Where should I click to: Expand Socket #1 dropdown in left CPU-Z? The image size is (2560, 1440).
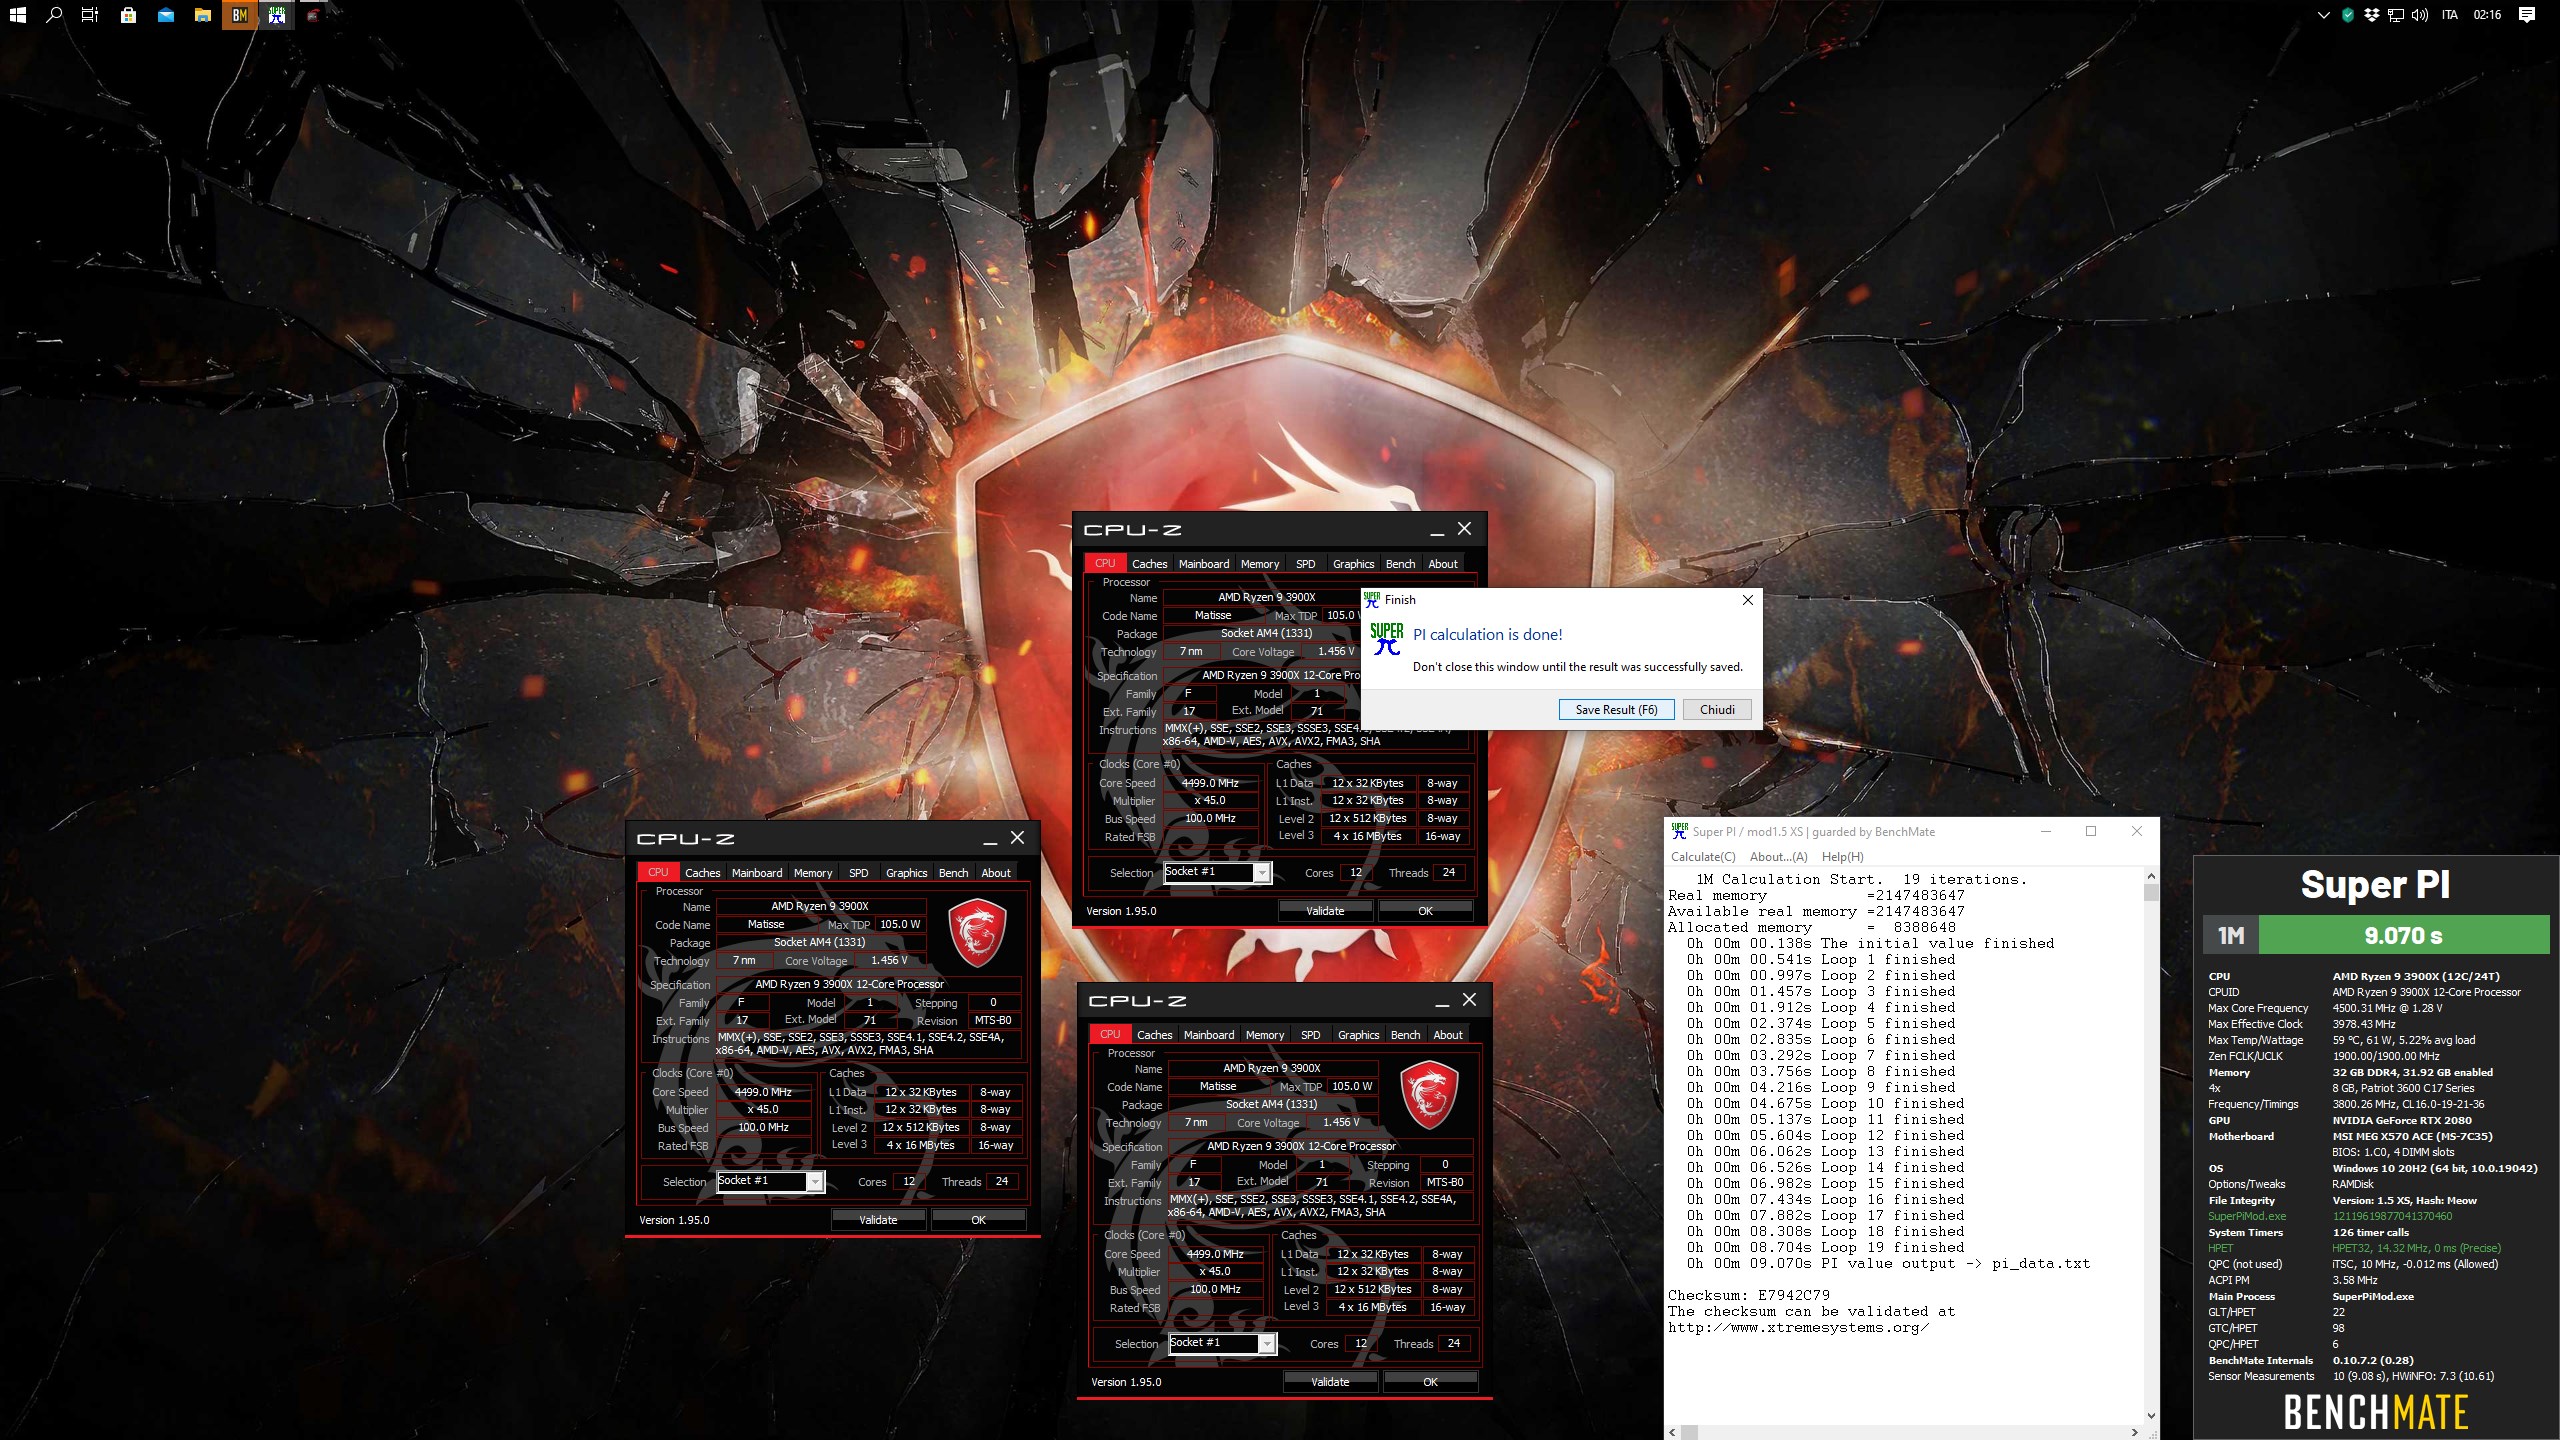[x=815, y=1182]
